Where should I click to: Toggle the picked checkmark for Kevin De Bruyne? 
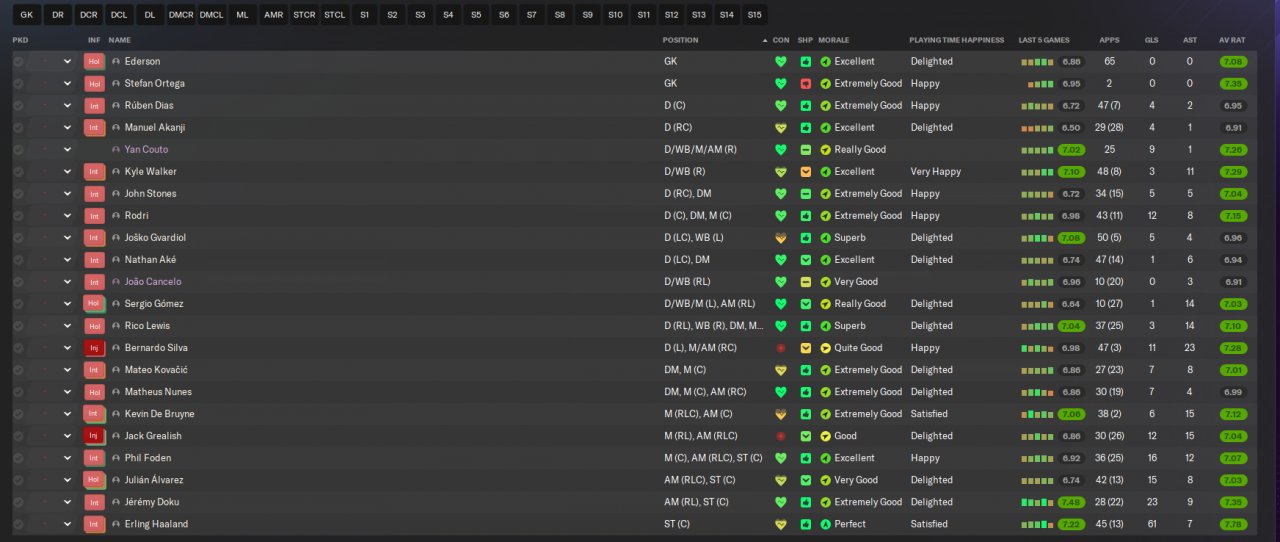point(18,414)
